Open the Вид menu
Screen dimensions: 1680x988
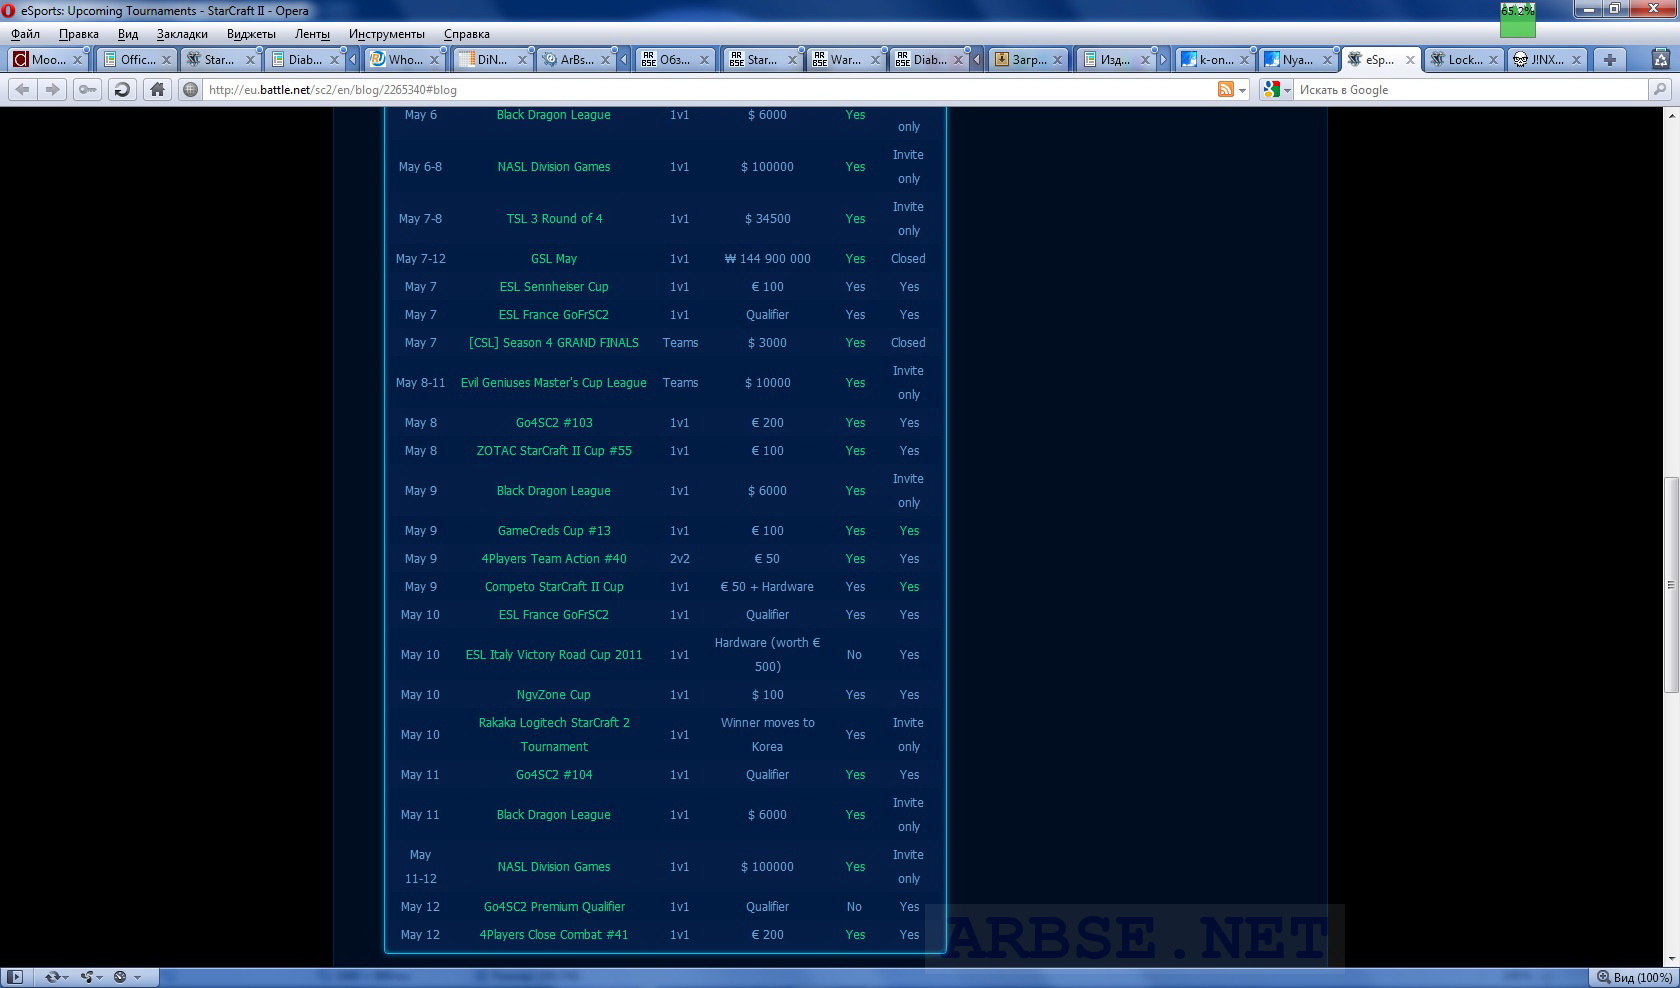[128, 34]
